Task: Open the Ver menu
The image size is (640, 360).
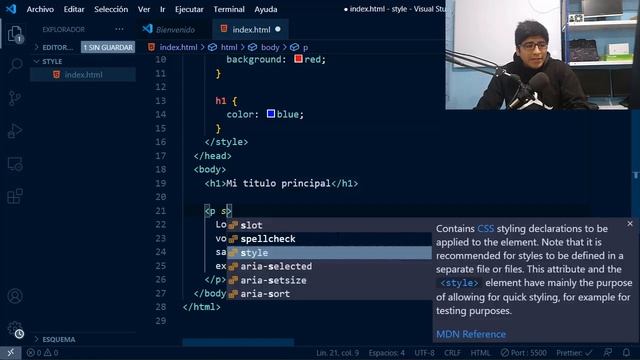Action: tap(144, 9)
